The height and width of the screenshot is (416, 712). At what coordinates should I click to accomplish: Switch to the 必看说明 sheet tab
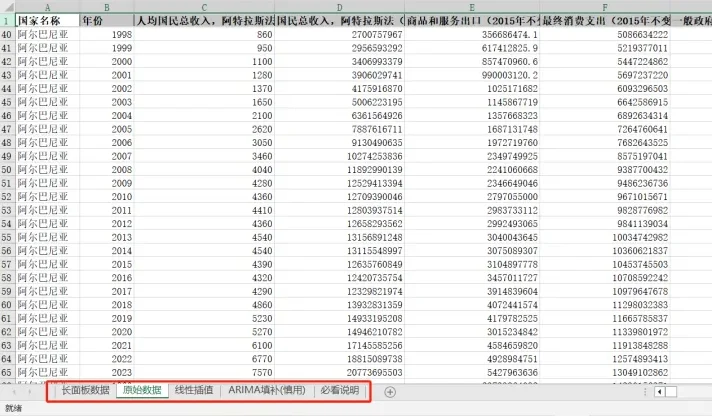(340, 390)
